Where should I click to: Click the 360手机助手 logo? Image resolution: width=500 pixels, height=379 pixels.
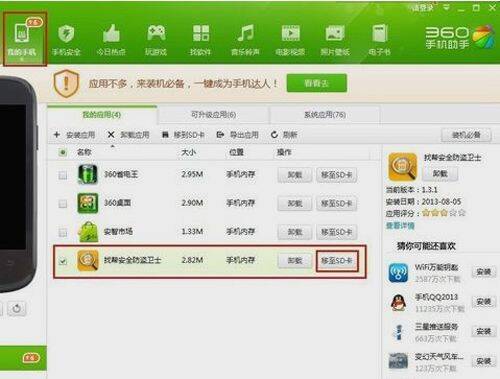click(459, 37)
